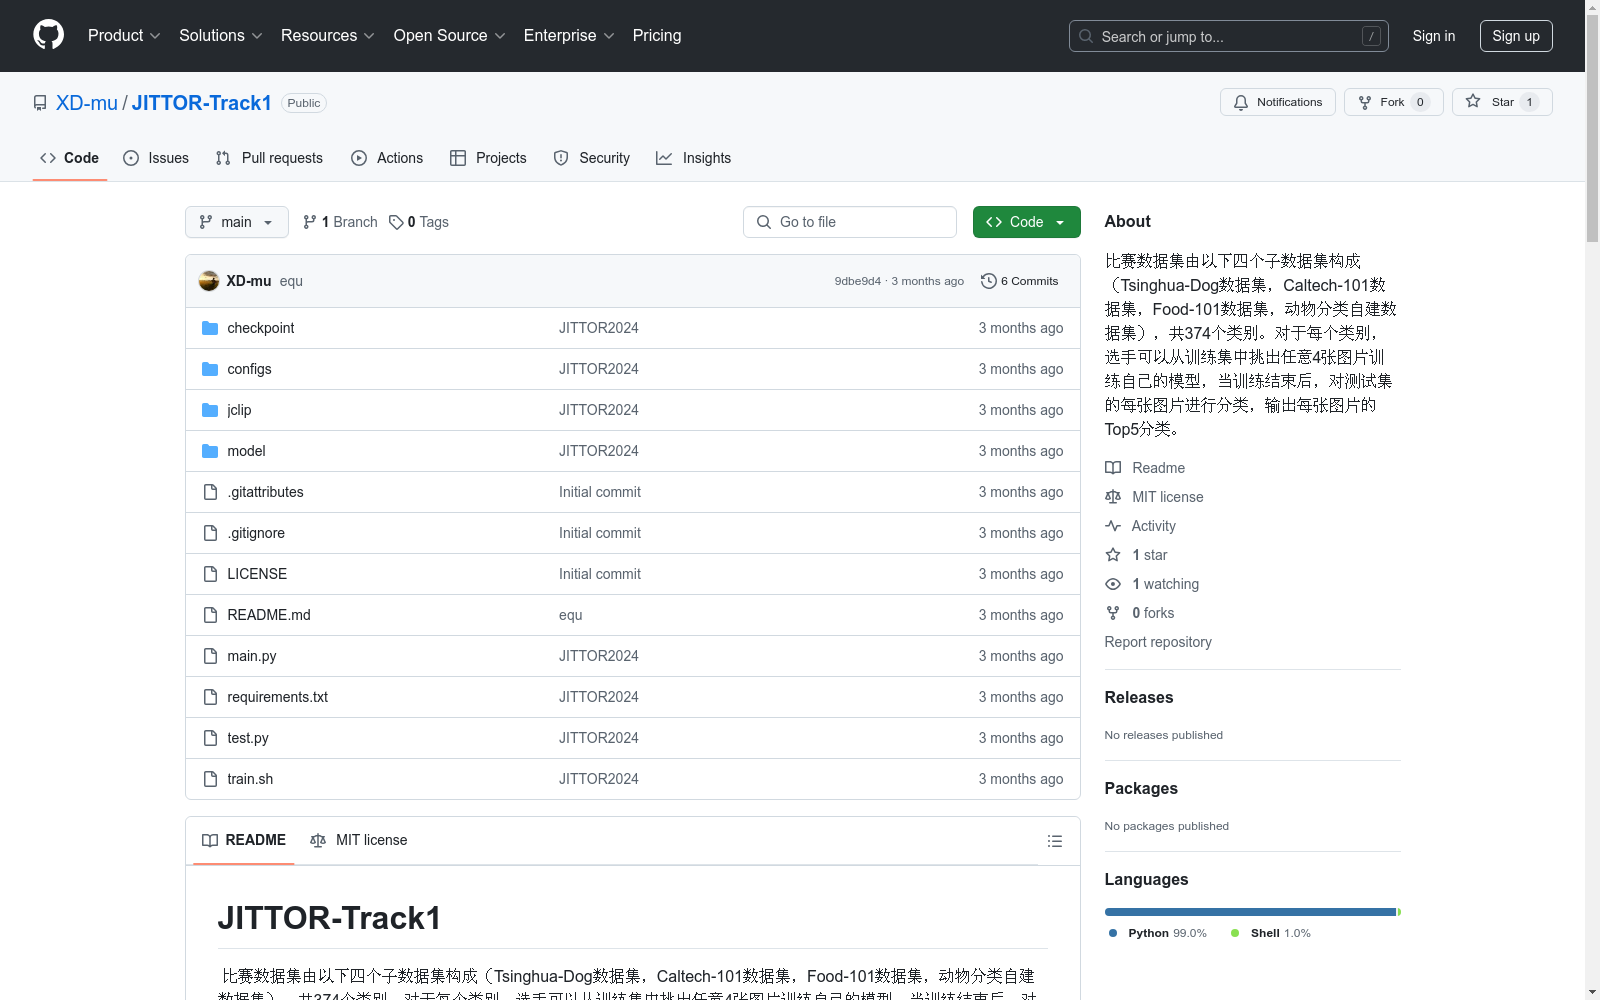Click the slash shortcut icon in search box

click(1371, 36)
